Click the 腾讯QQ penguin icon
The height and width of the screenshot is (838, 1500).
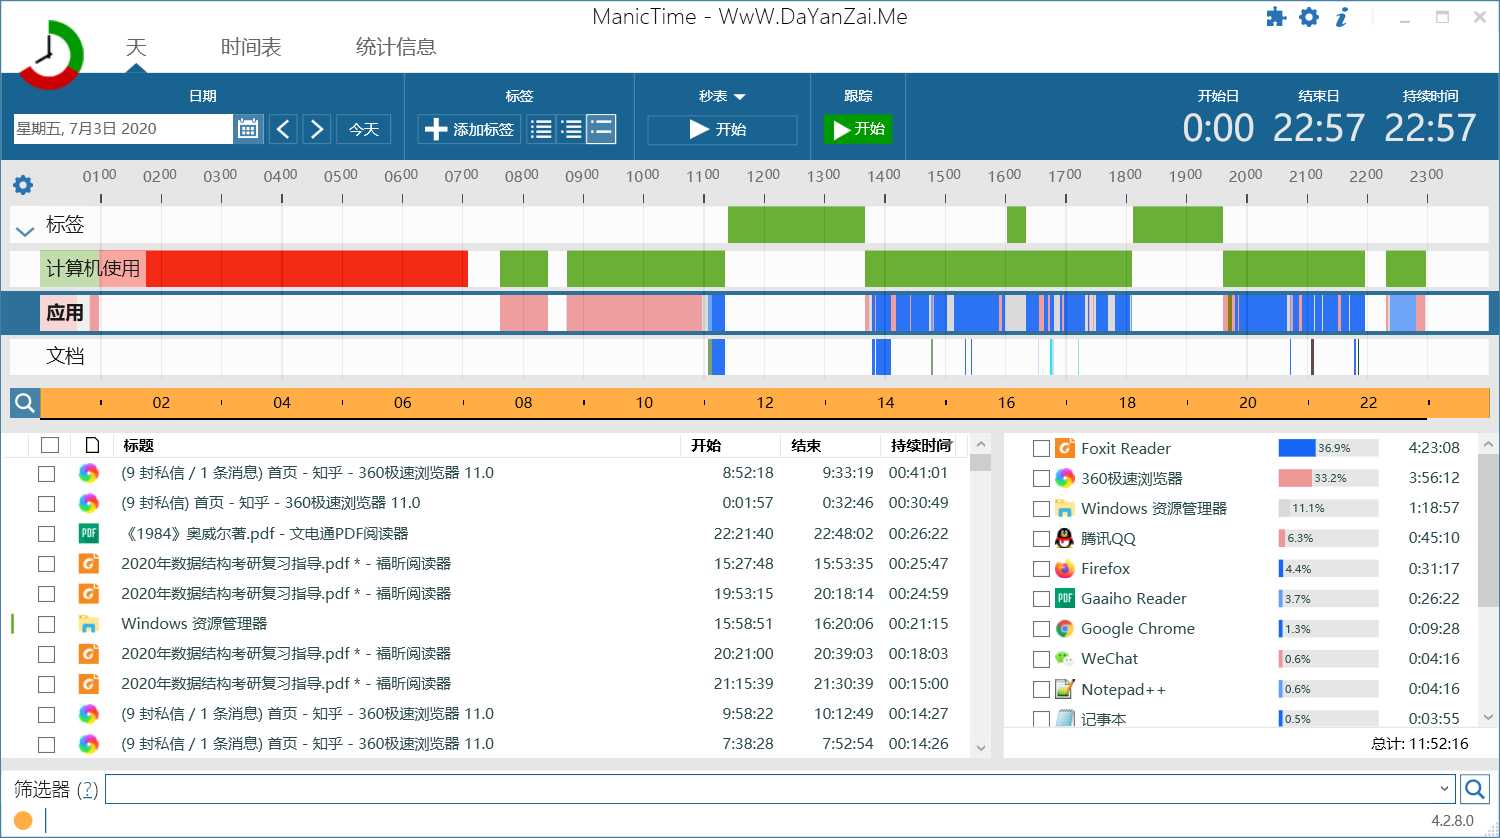pos(1065,538)
